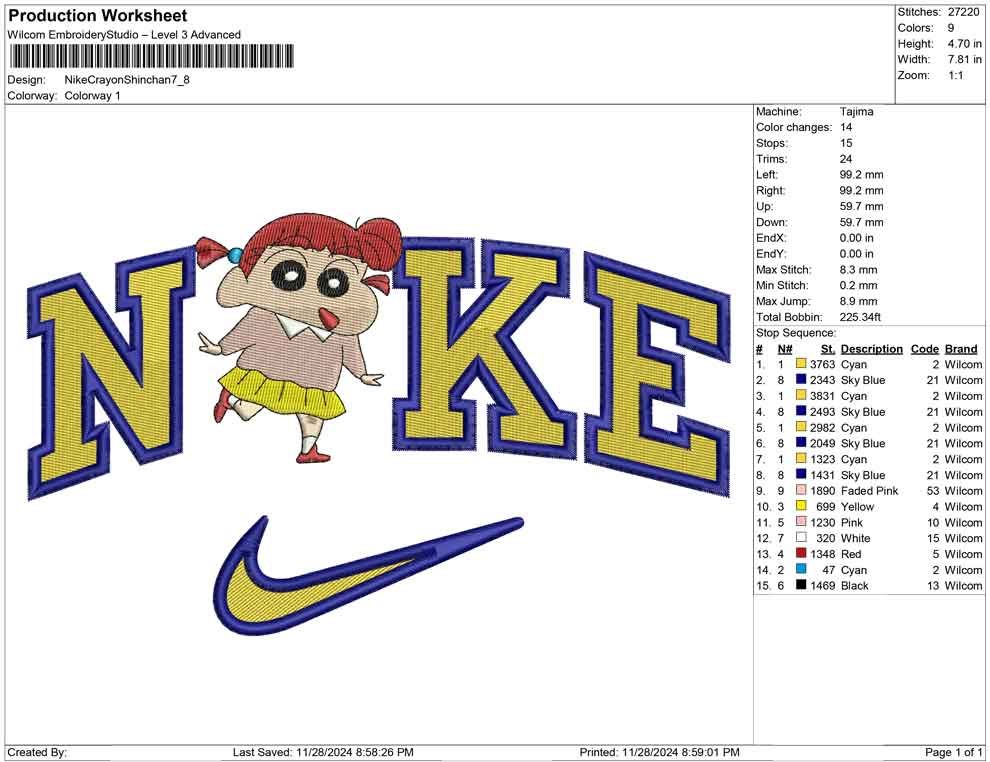Click the 'Brand' column header

(961, 348)
